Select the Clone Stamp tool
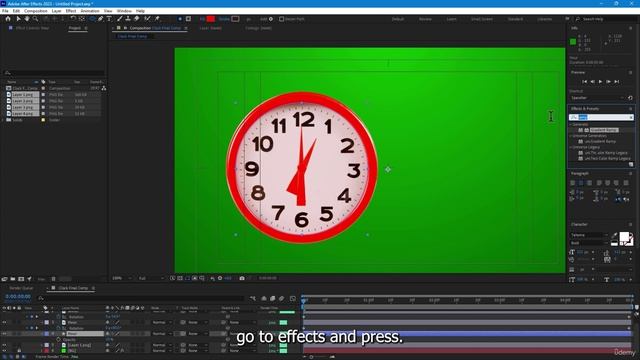This screenshot has height=360, width=640. click(128, 19)
